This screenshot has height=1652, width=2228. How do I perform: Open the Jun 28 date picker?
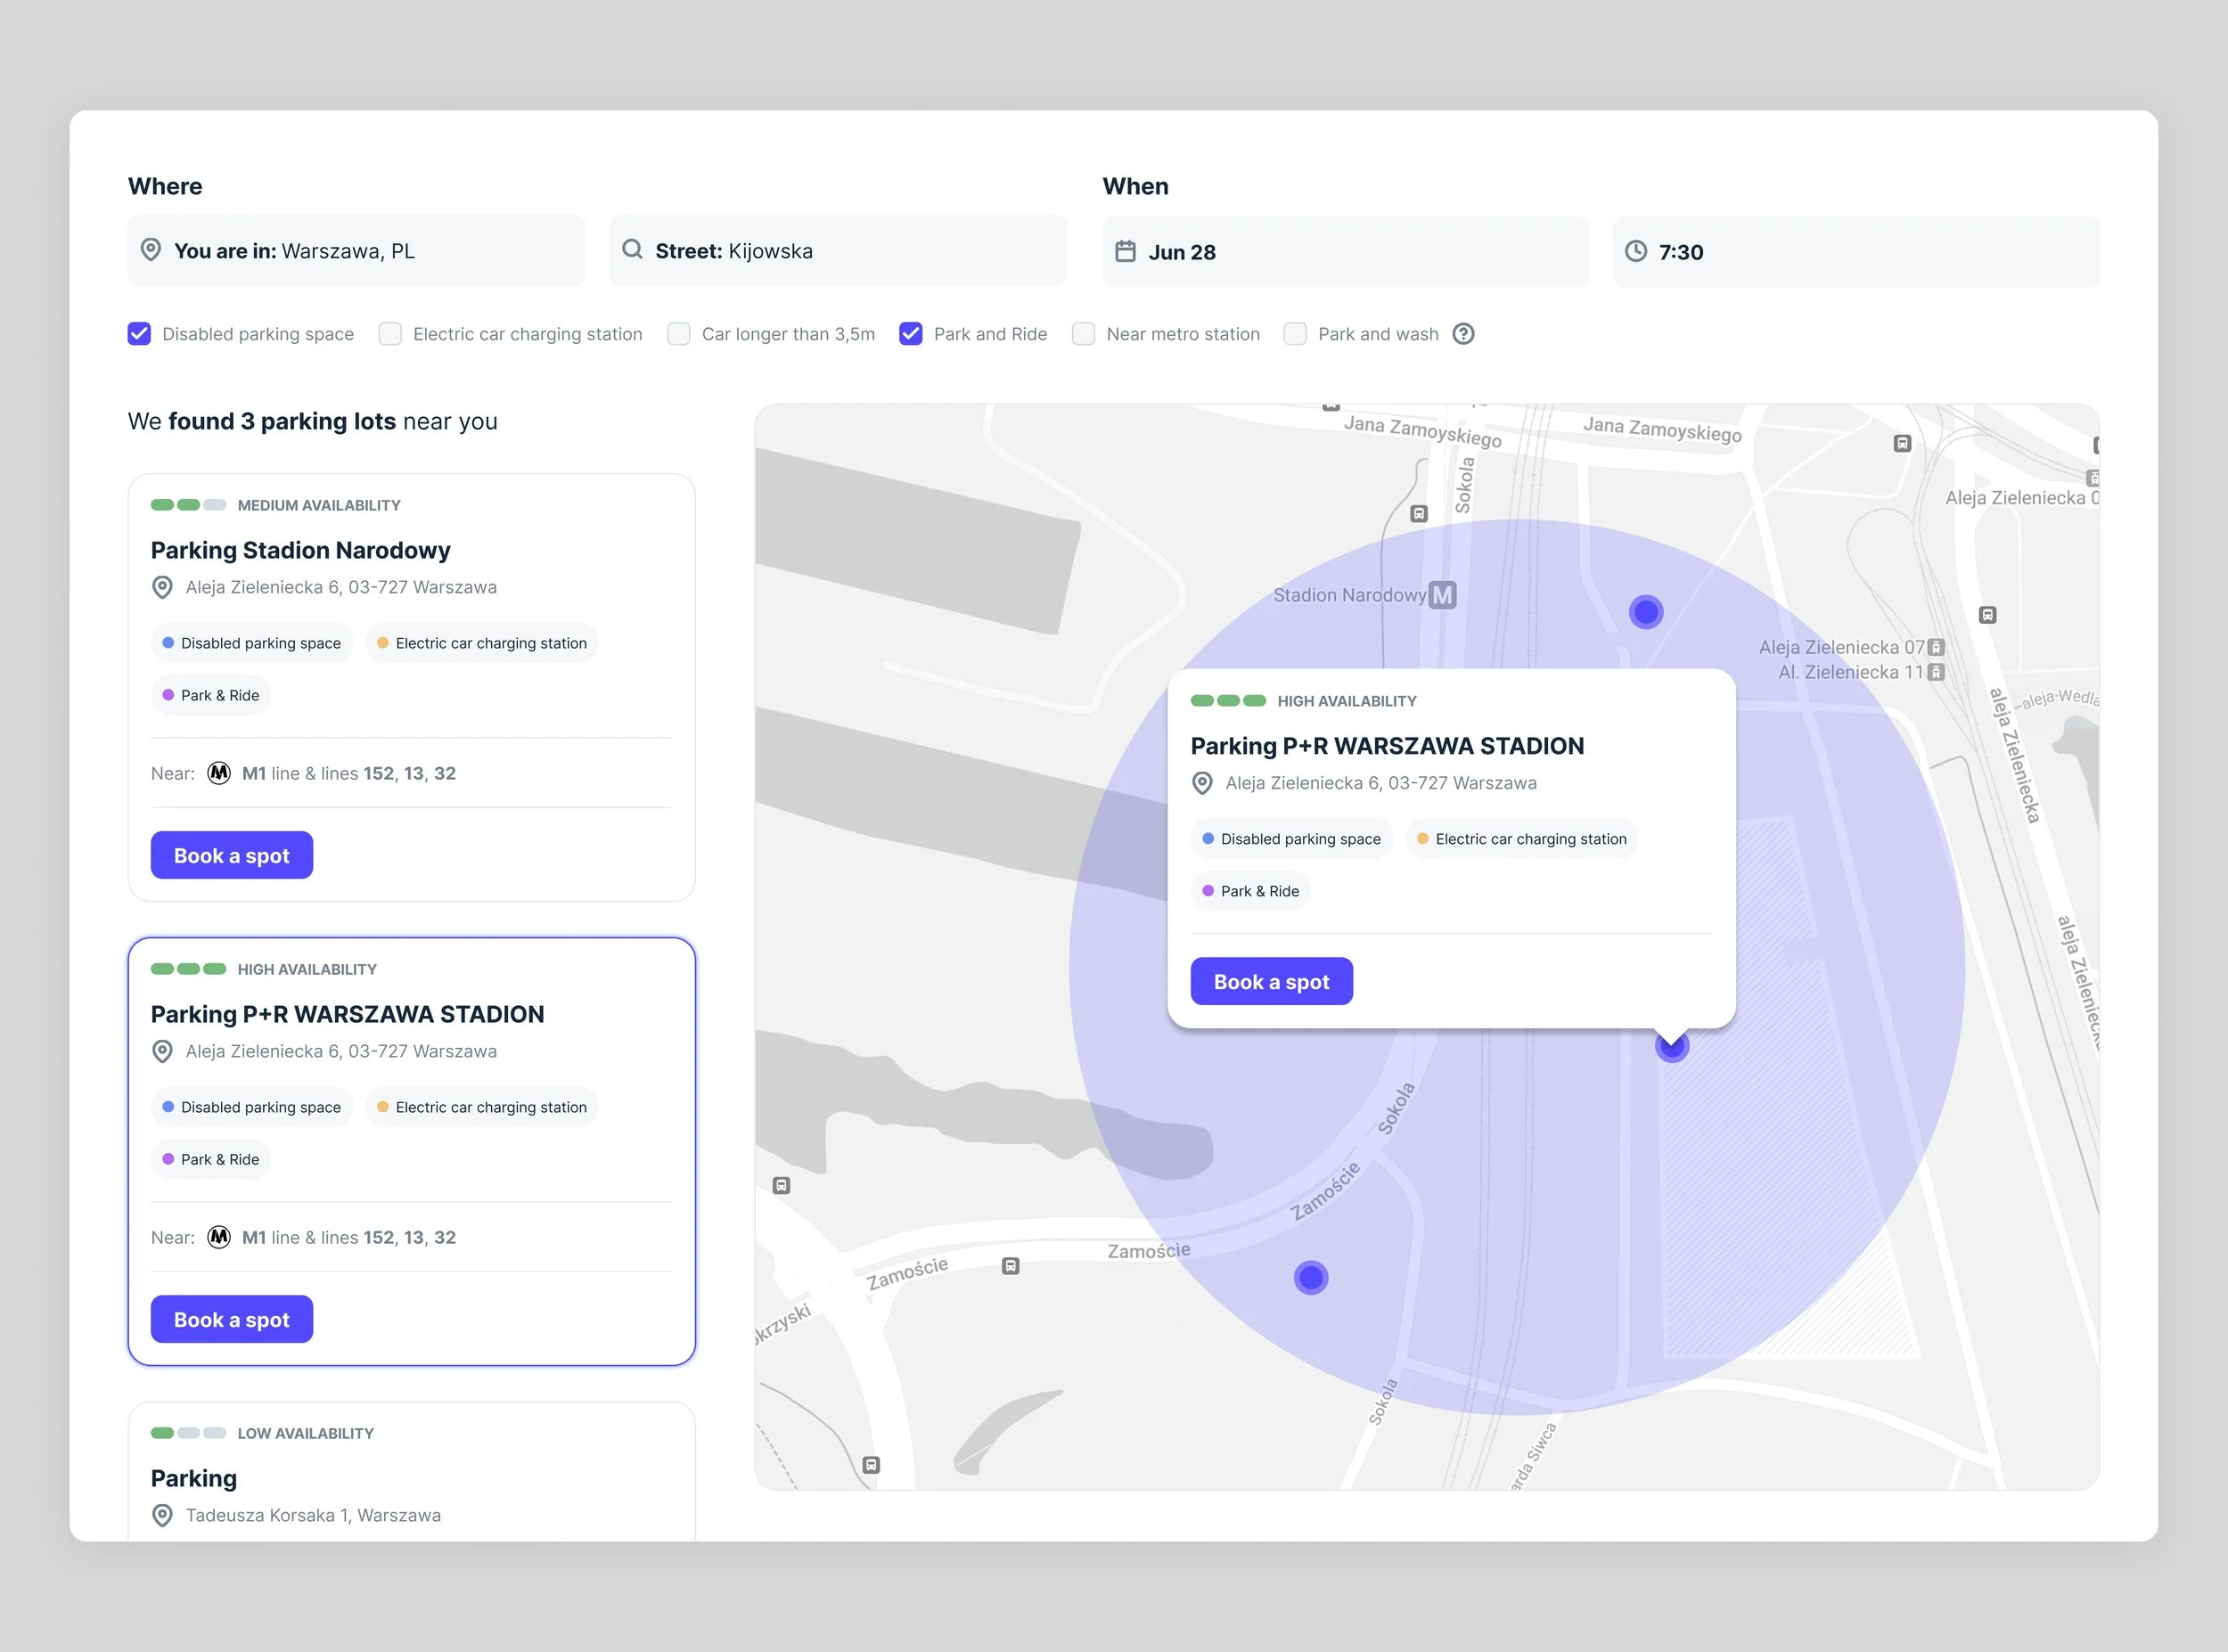[1344, 251]
